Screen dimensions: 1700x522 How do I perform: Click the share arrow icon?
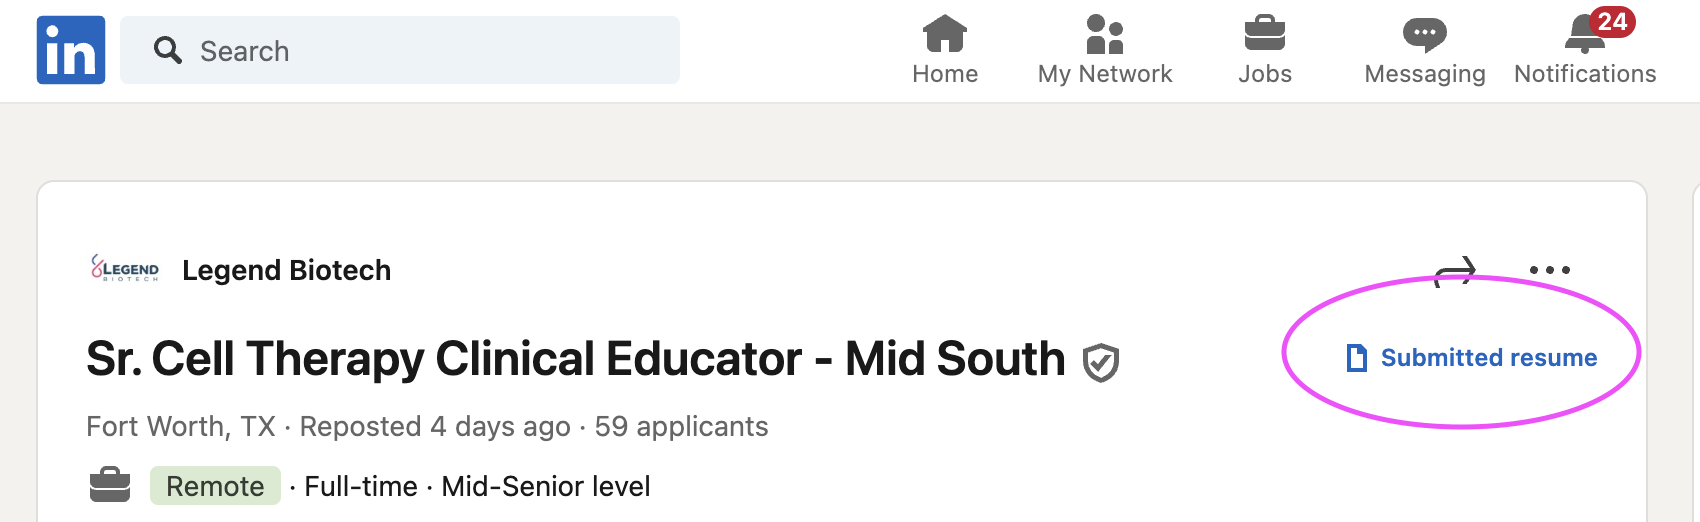[1455, 270]
